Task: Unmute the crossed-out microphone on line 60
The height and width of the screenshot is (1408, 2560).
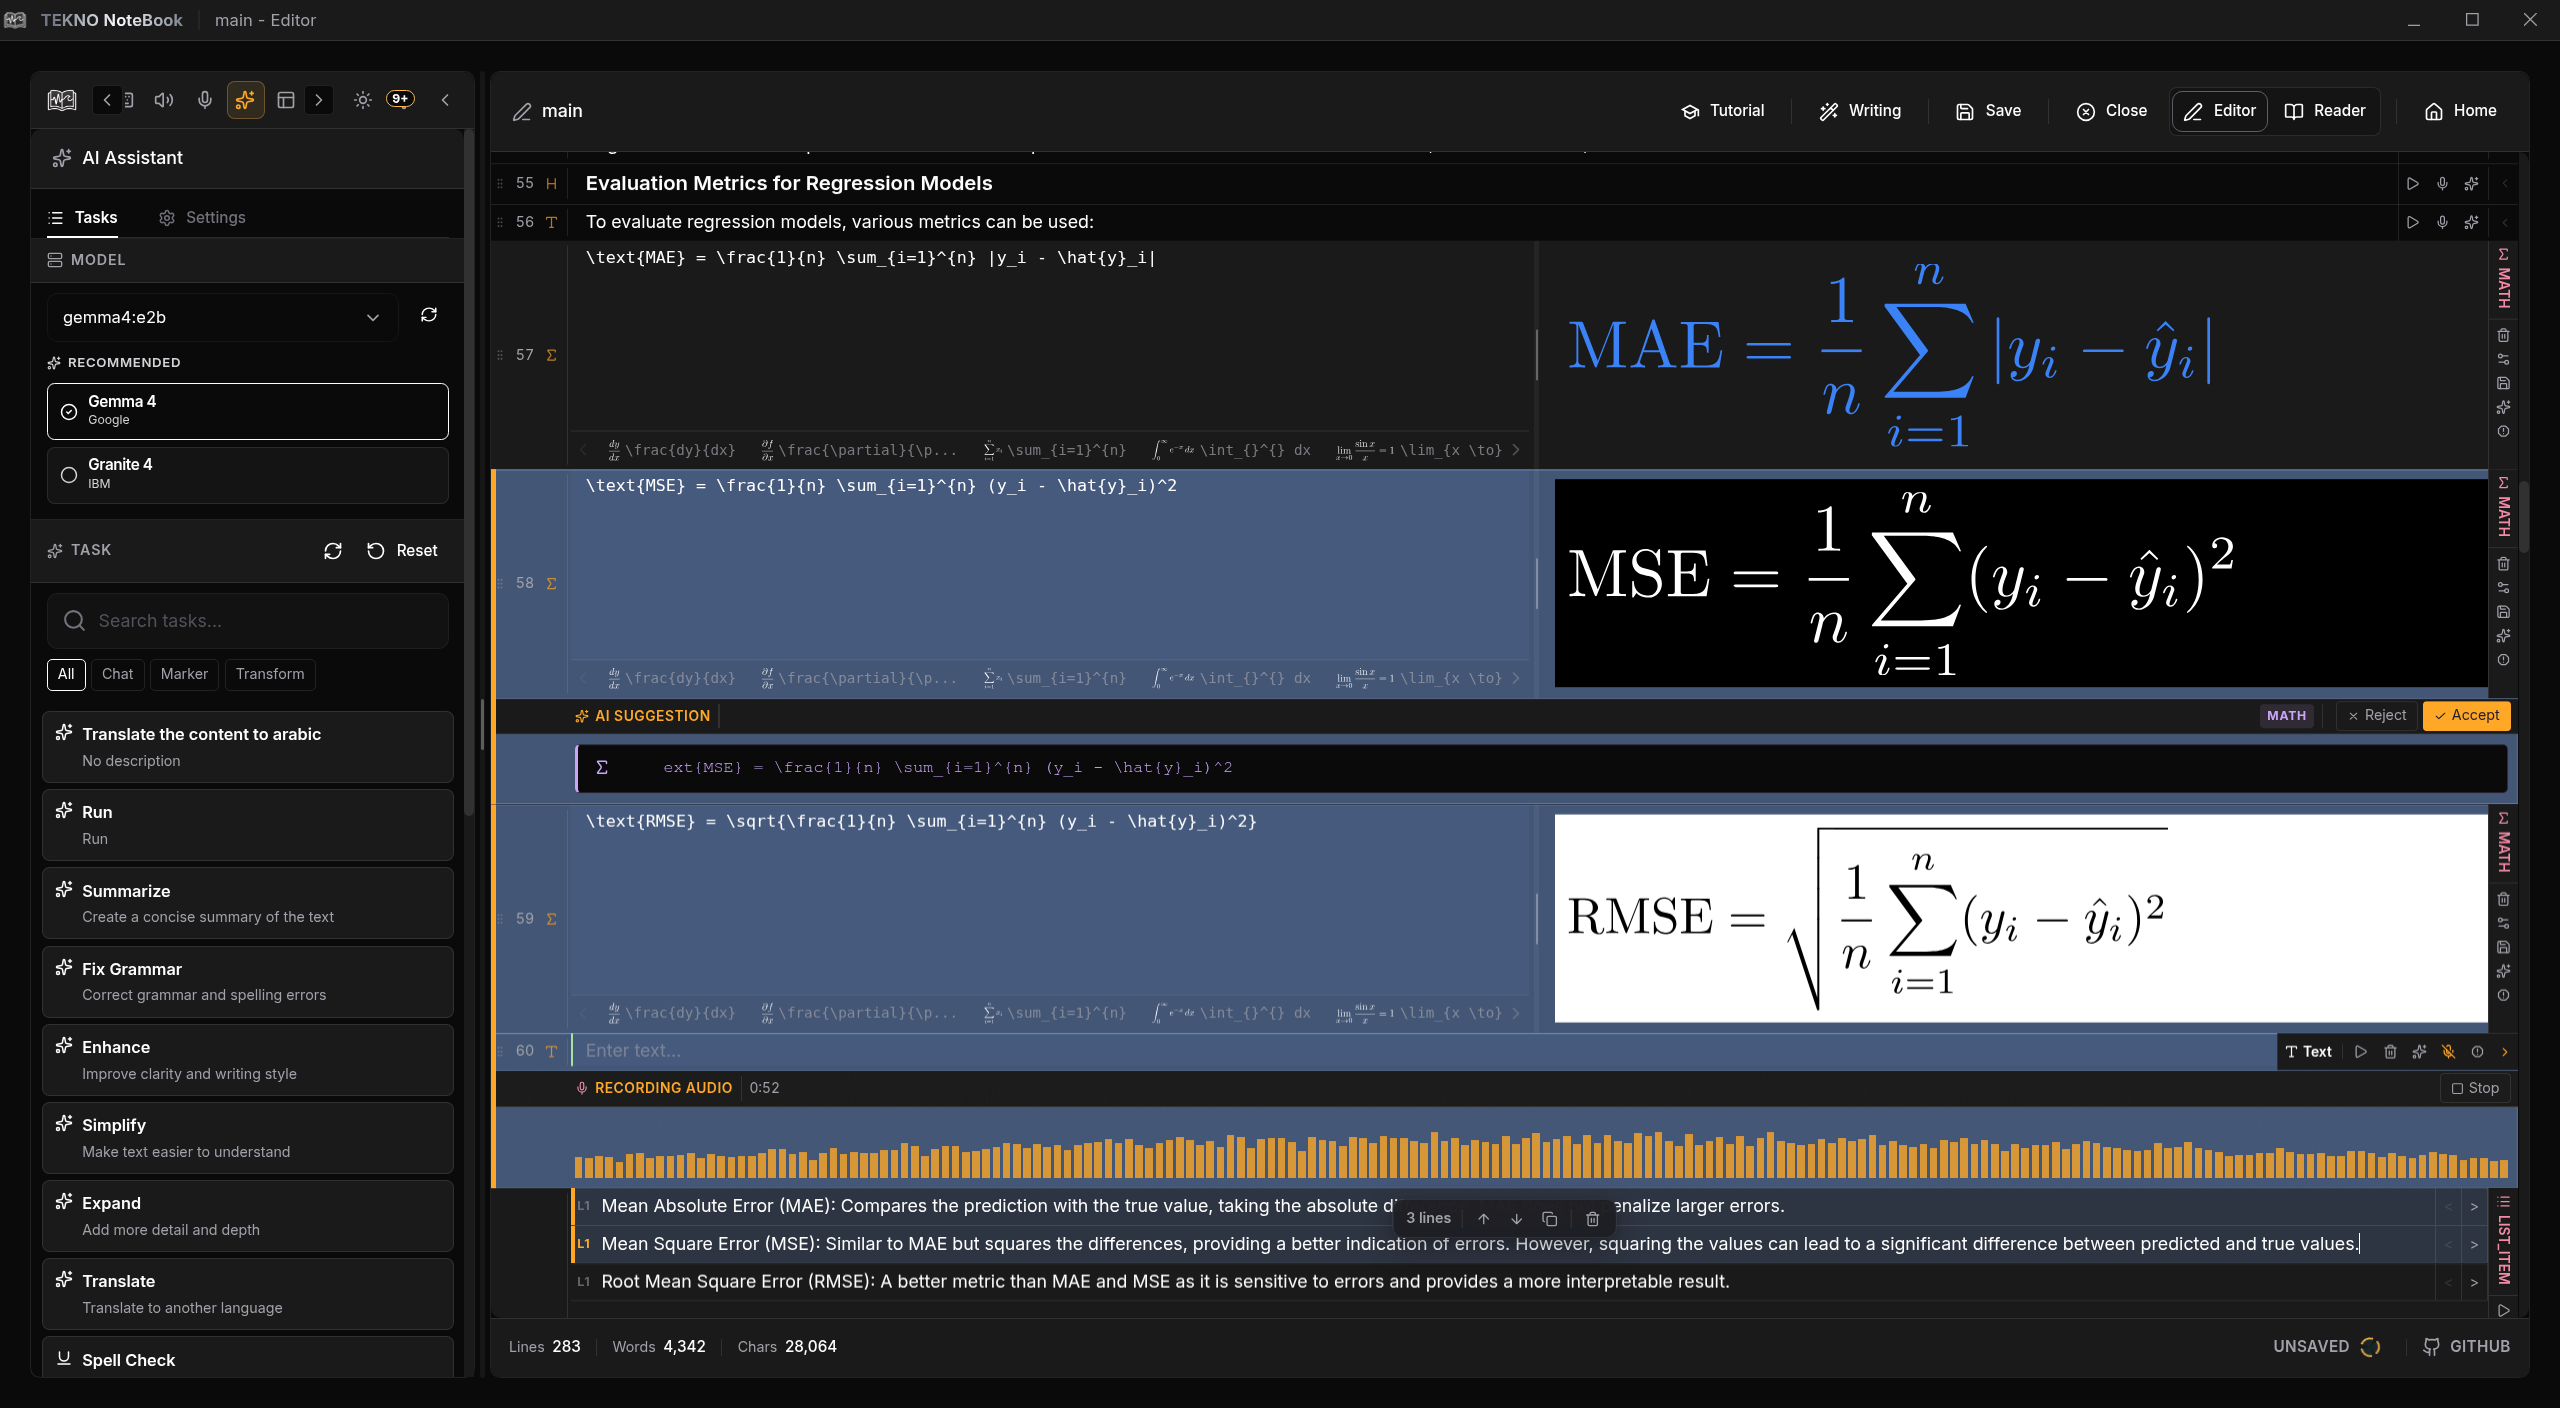Action: click(x=2449, y=1052)
